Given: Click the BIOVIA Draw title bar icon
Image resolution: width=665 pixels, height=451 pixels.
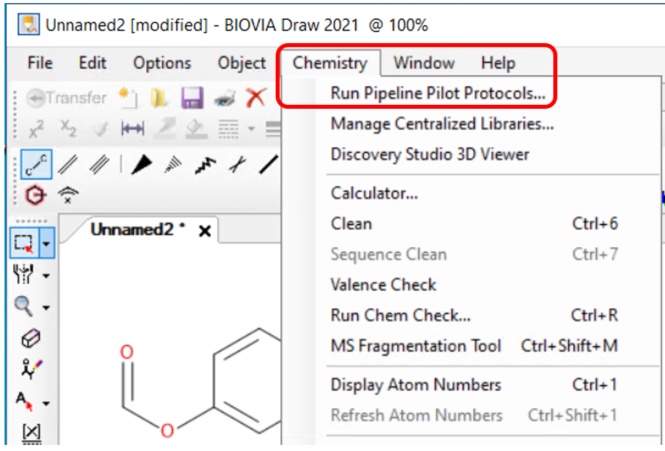Looking at the screenshot, I should (x=29, y=24).
